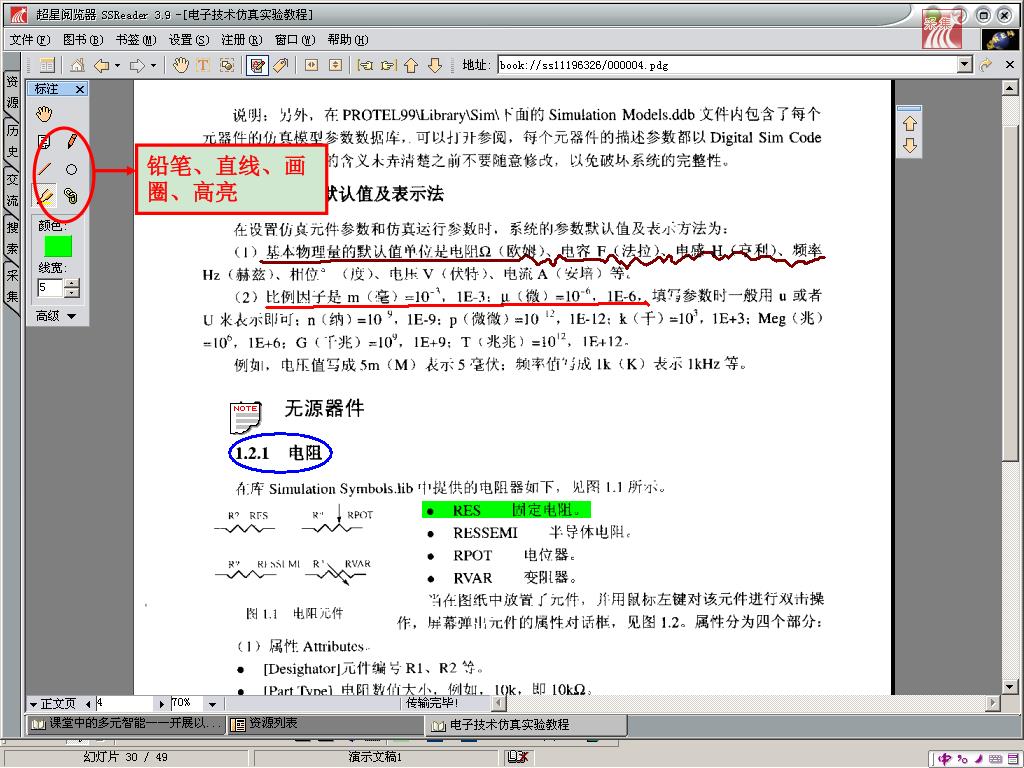Image resolution: width=1024 pixels, height=768 pixels.
Task: Open the NOTE sticky annotation on the page
Action: click(x=246, y=418)
